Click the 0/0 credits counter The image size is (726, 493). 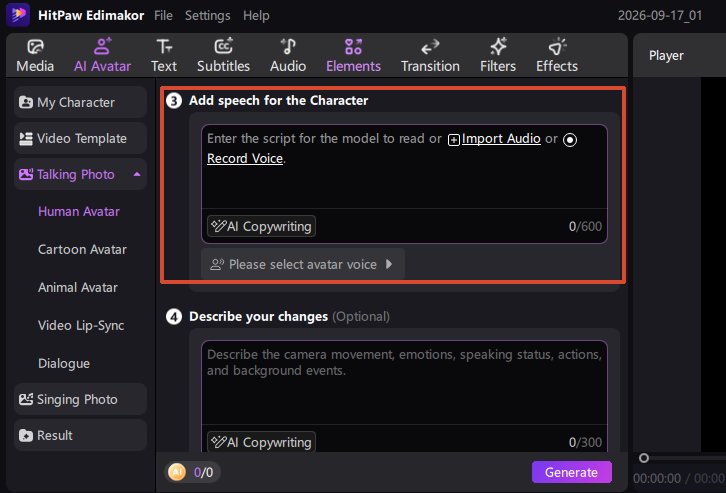click(x=203, y=472)
